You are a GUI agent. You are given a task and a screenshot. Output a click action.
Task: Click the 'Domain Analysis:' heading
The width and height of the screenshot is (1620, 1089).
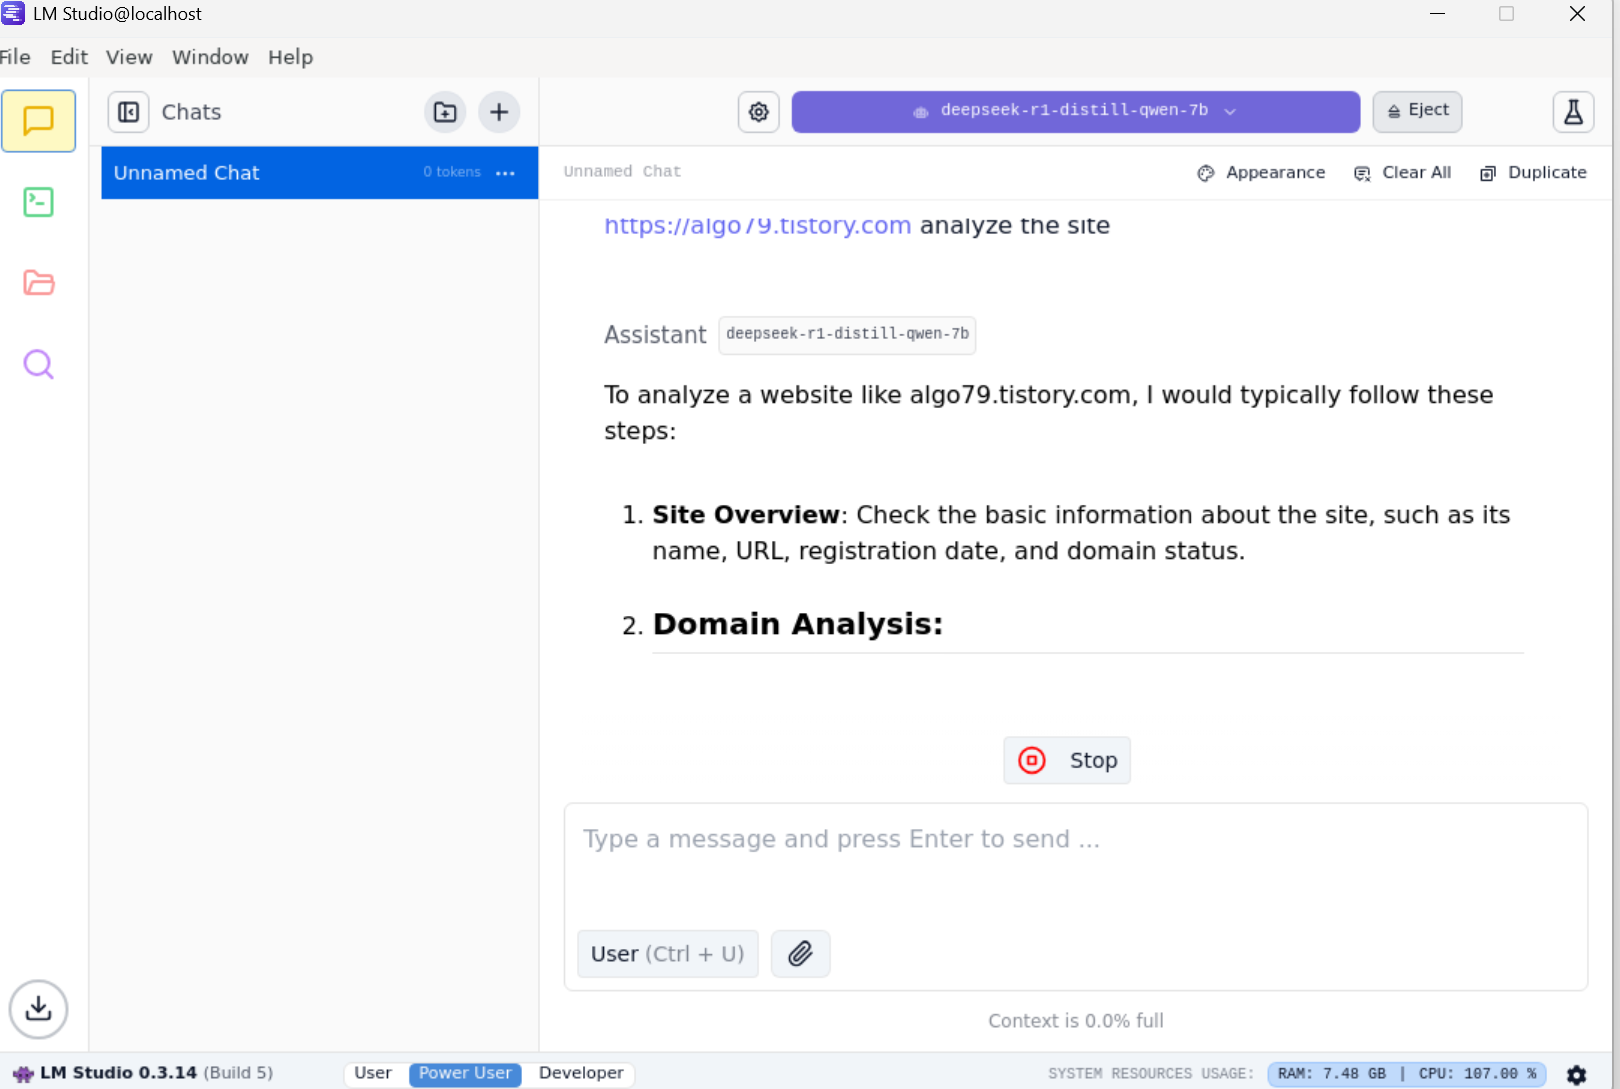point(798,624)
